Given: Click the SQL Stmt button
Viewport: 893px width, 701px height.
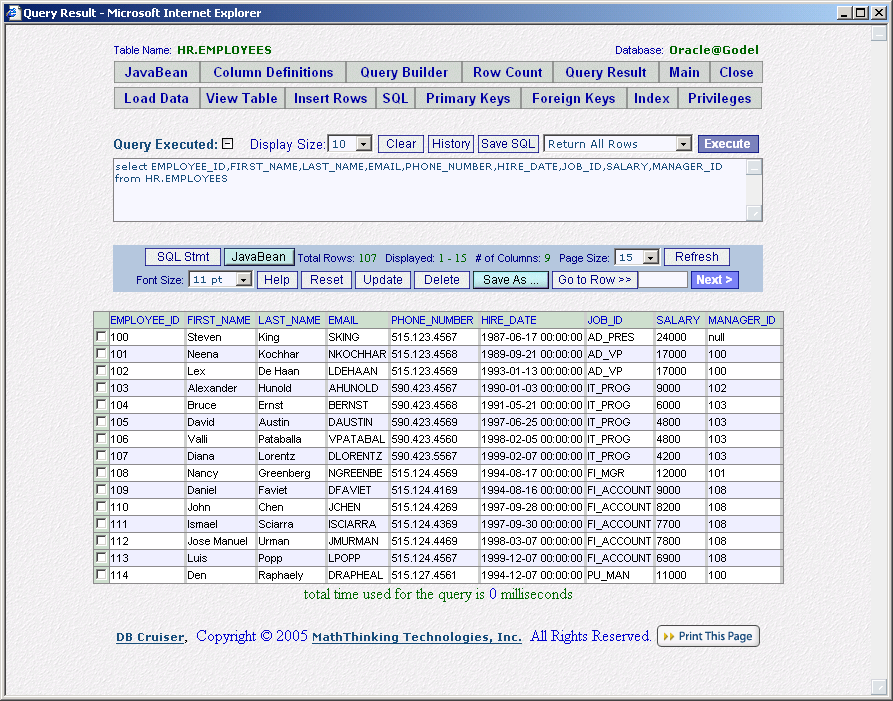Looking at the screenshot, I should click(183, 257).
